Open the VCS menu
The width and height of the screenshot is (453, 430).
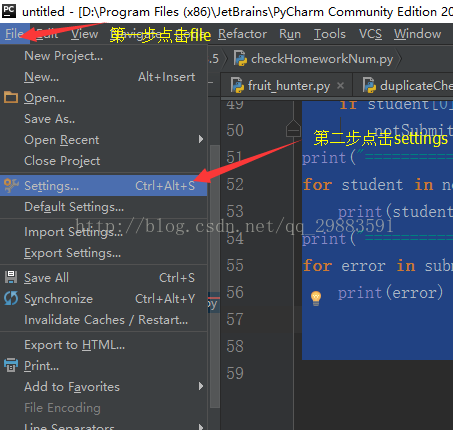pyautogui.click(x=370, y=34)
